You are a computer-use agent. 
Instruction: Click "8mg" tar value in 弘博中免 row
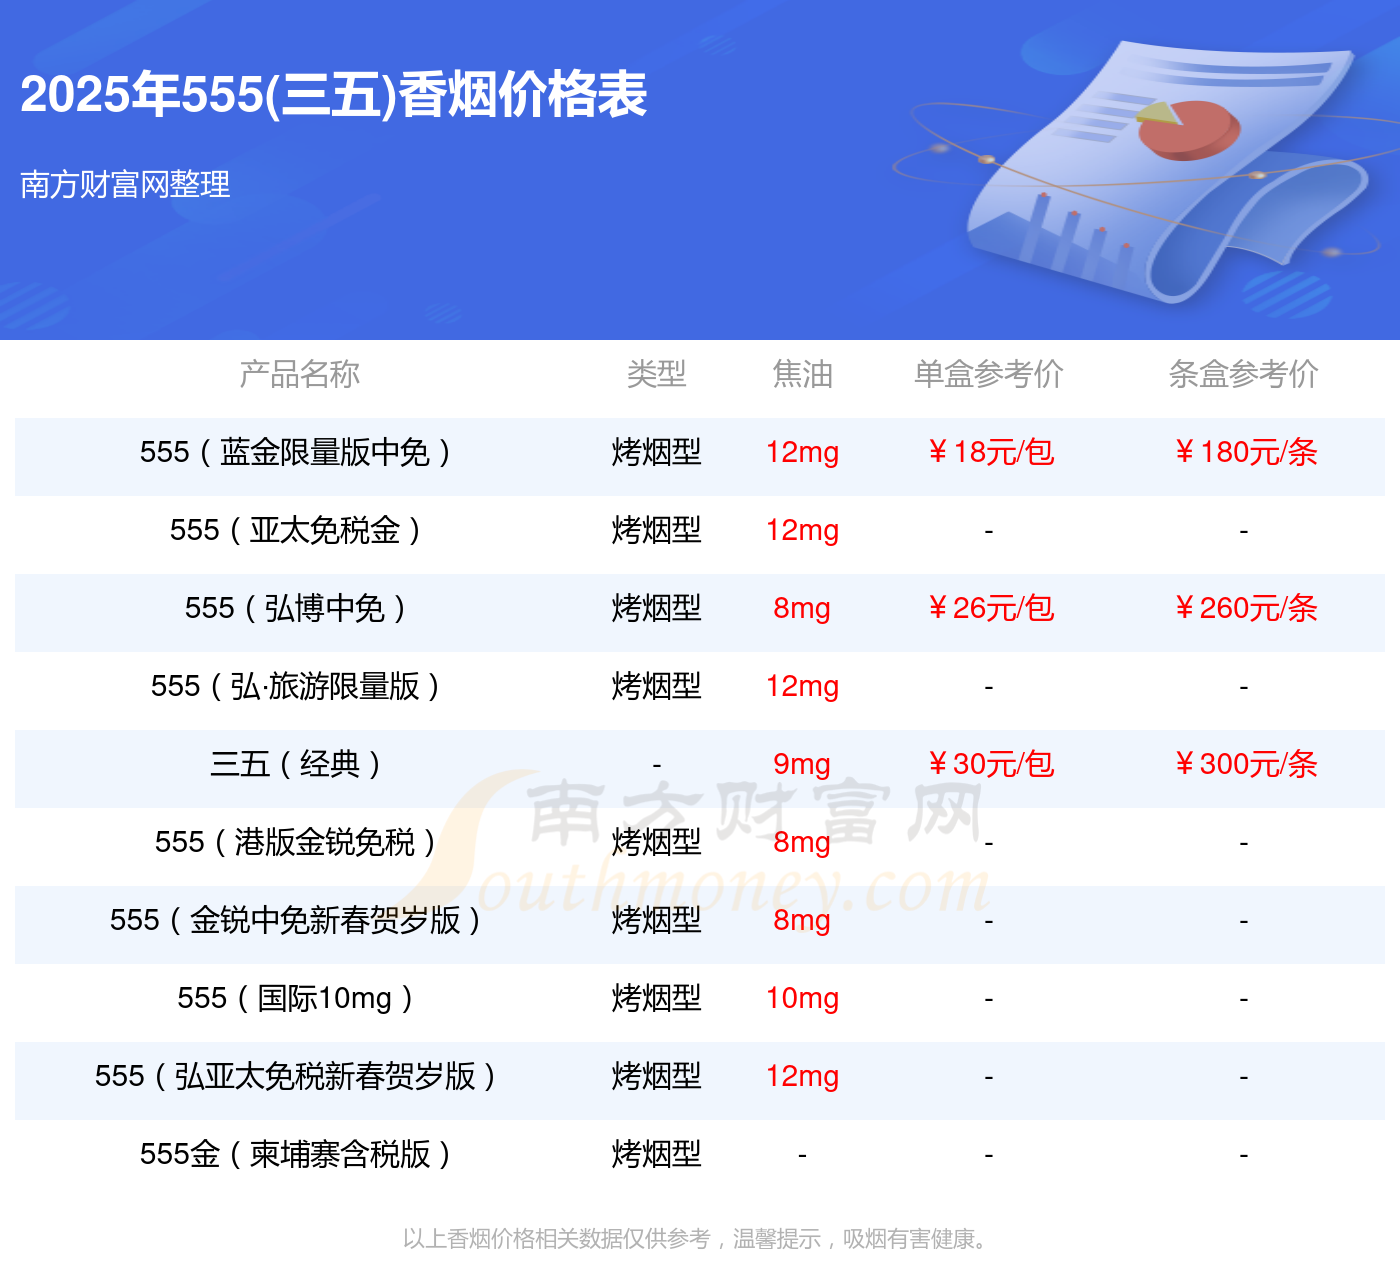tap(802, 608)
